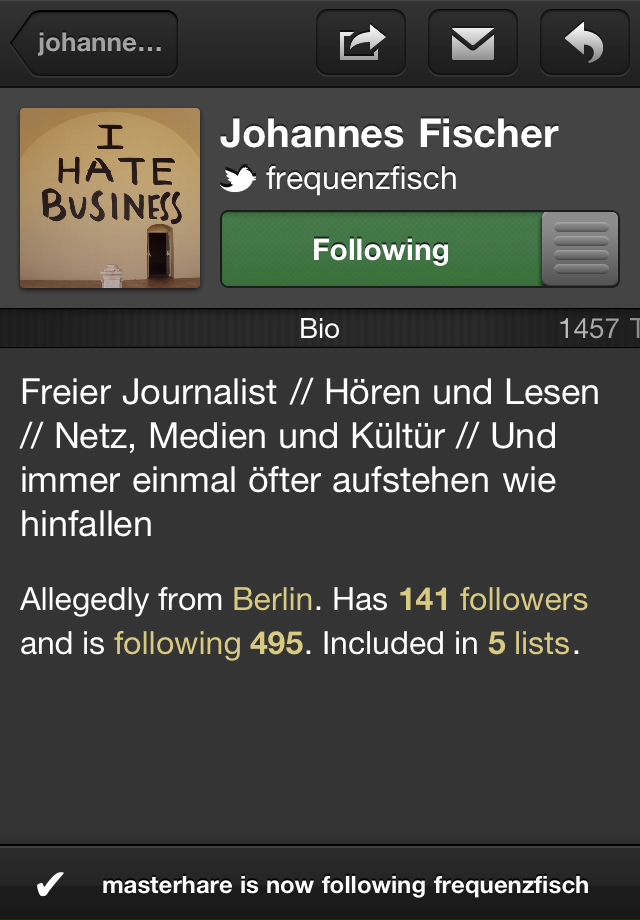Select the Bio tab
Screen dimensions: 640x920
tap(319, 328)
